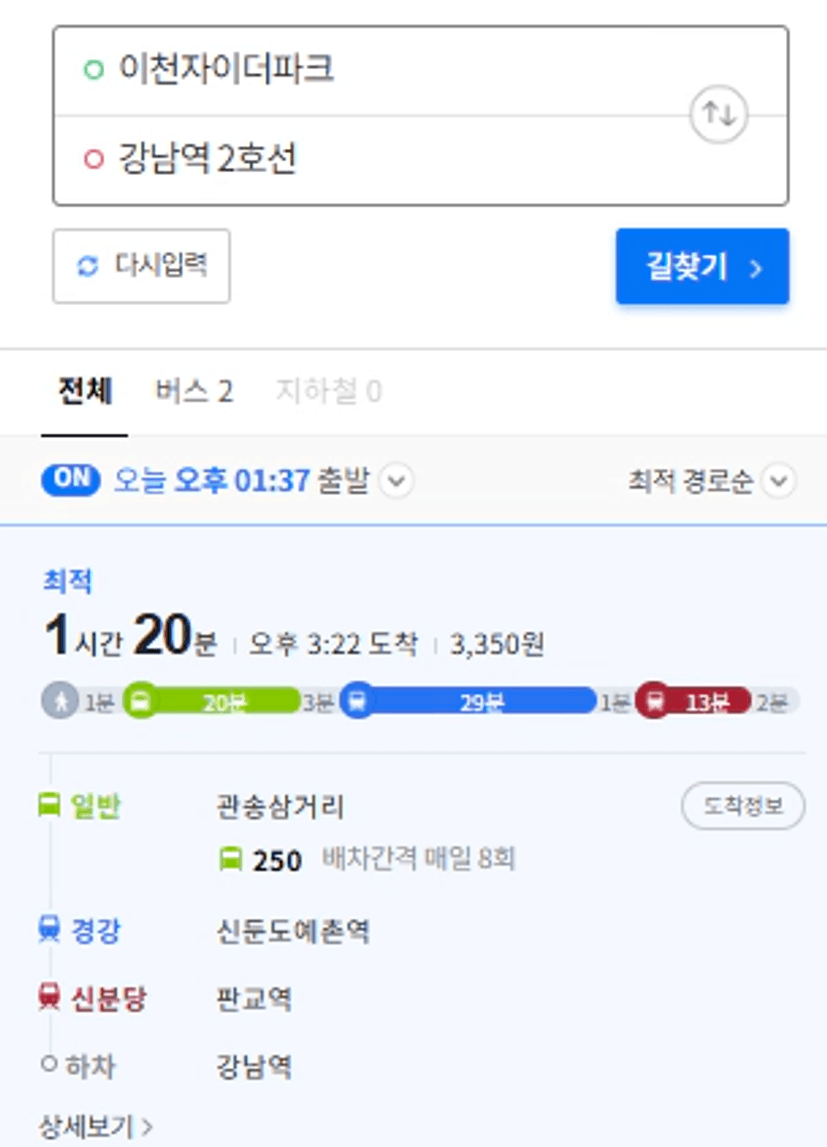Click the 길찾기 search button
The width and height of the screenshot is (827, 1147).
(702, 266)
